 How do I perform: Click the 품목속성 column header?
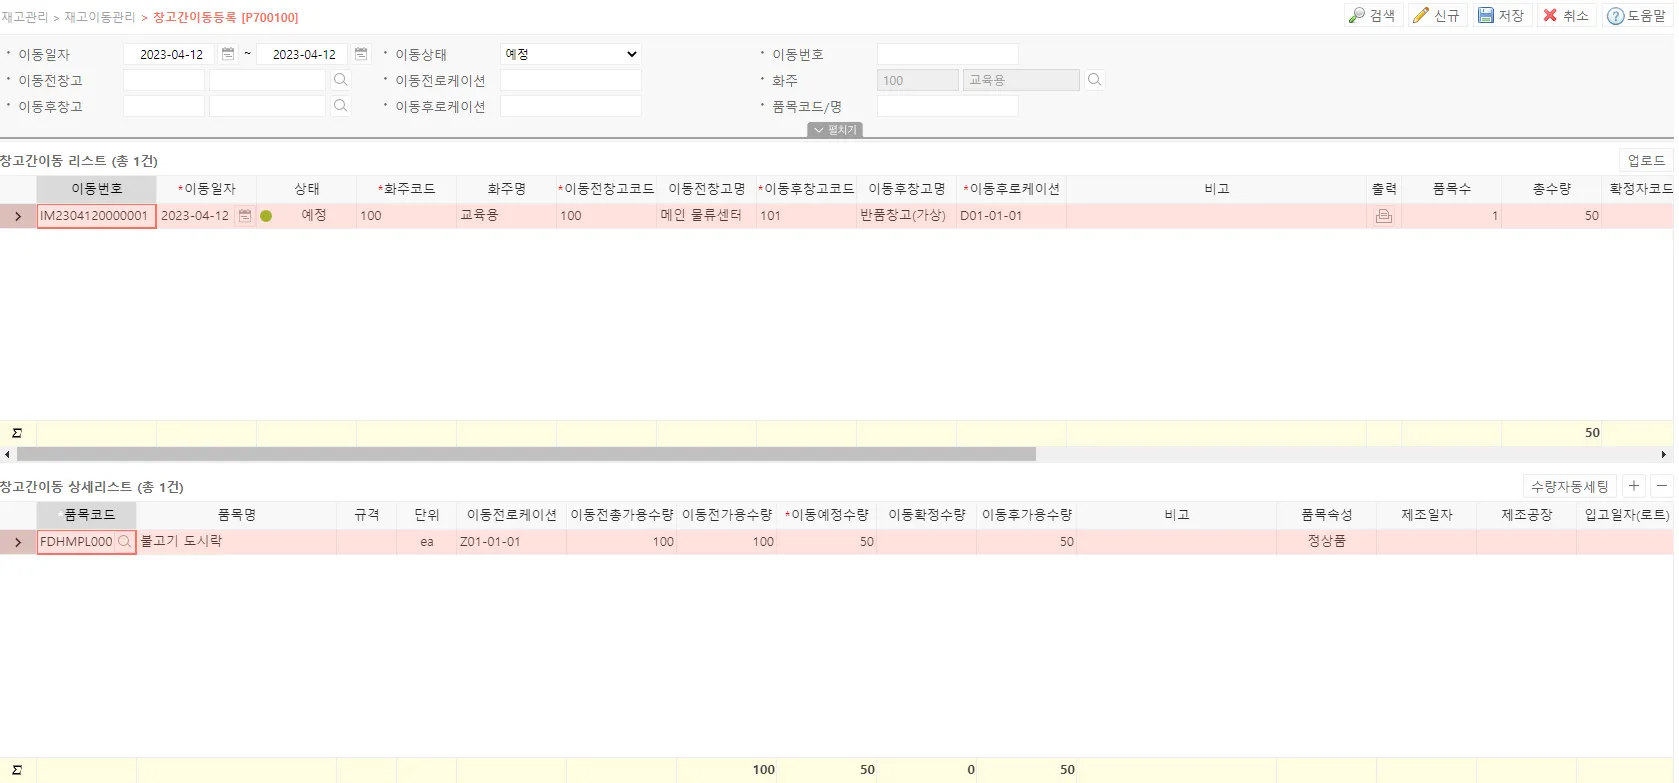click(1326, 515)
